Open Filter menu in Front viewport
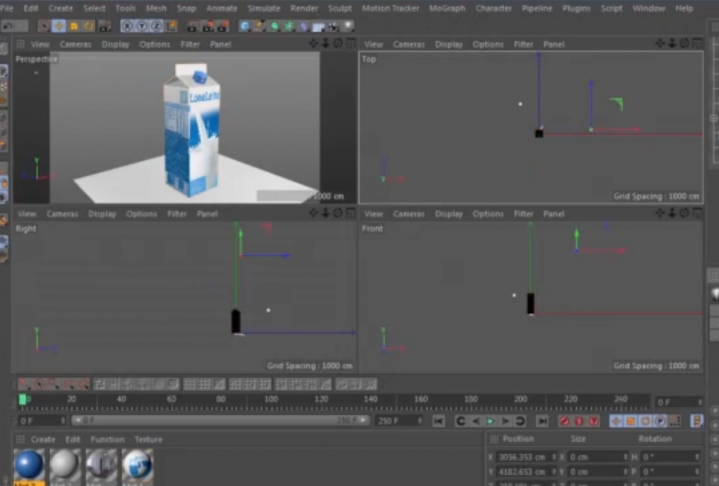 coord(523,214)
